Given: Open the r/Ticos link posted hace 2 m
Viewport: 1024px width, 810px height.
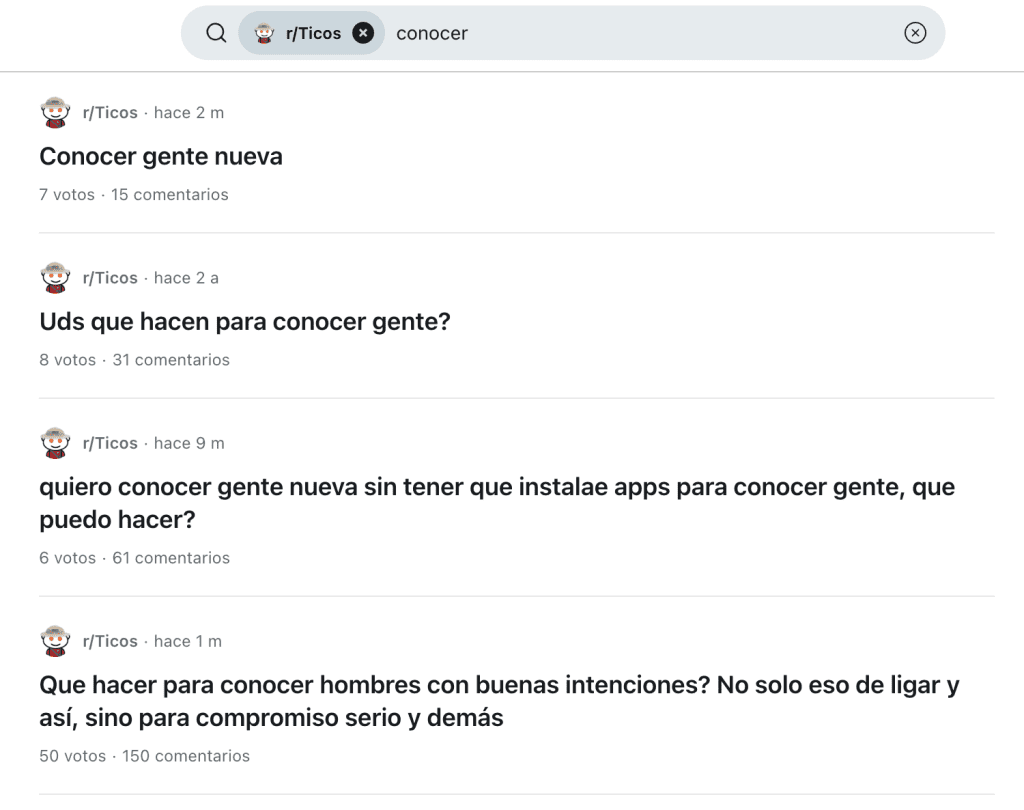Looking at the screenshot, I should click(x=110, y=112).
